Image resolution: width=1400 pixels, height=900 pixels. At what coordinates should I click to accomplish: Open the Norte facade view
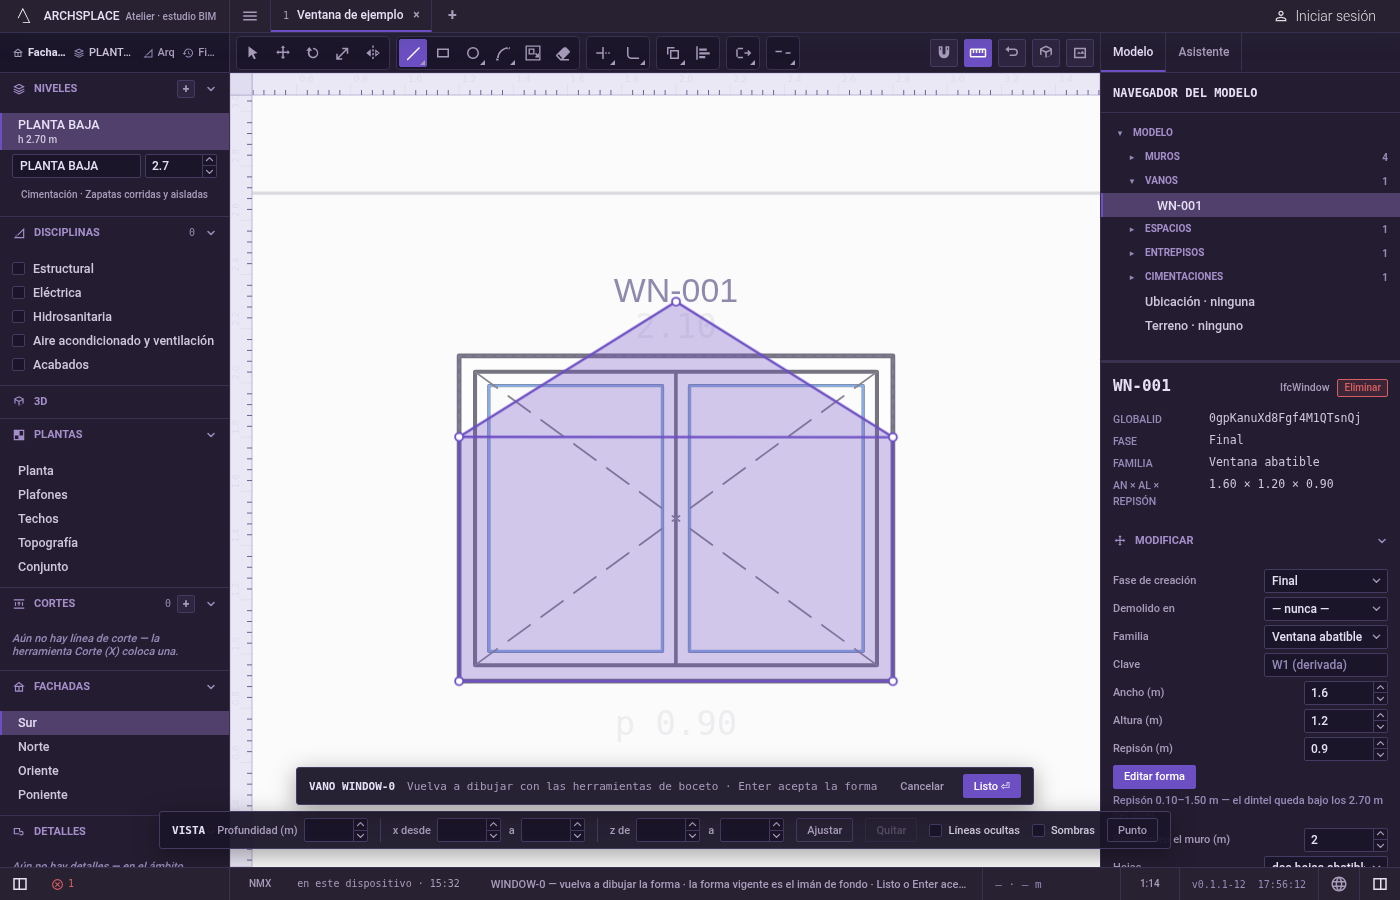pos(34,747)
